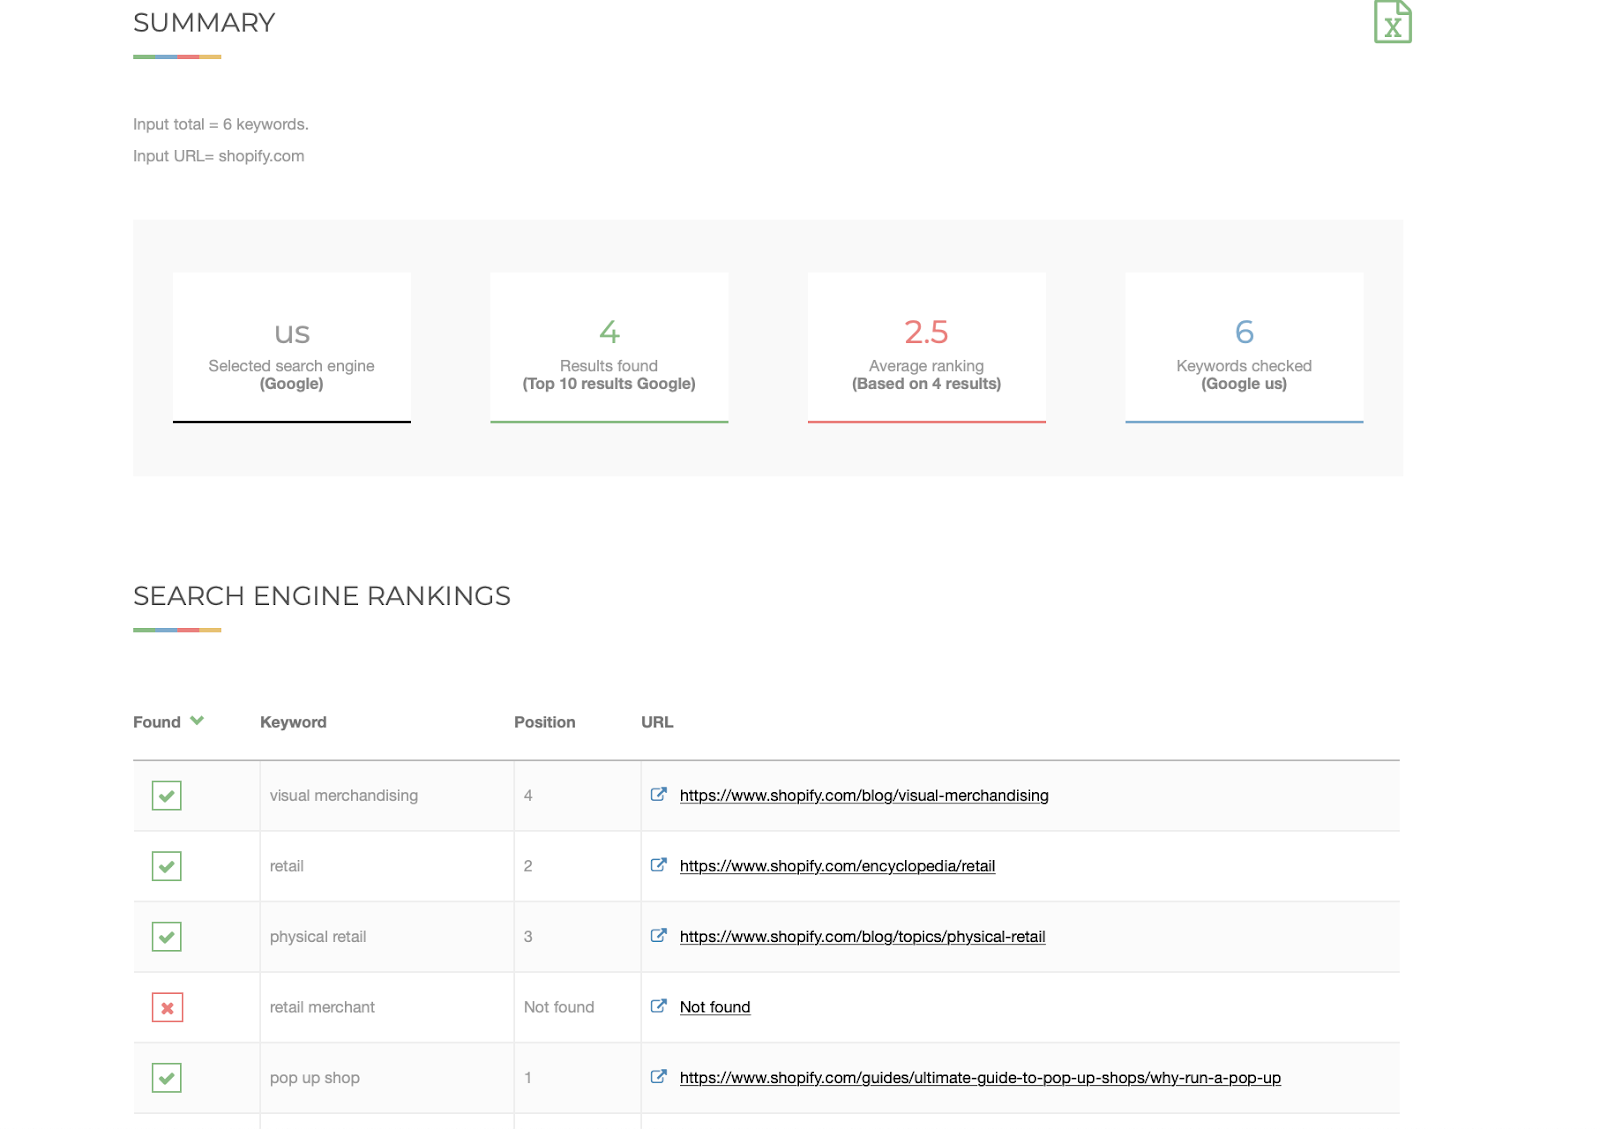
Task: Click the Keyword column header
Action: click(293, 722)
